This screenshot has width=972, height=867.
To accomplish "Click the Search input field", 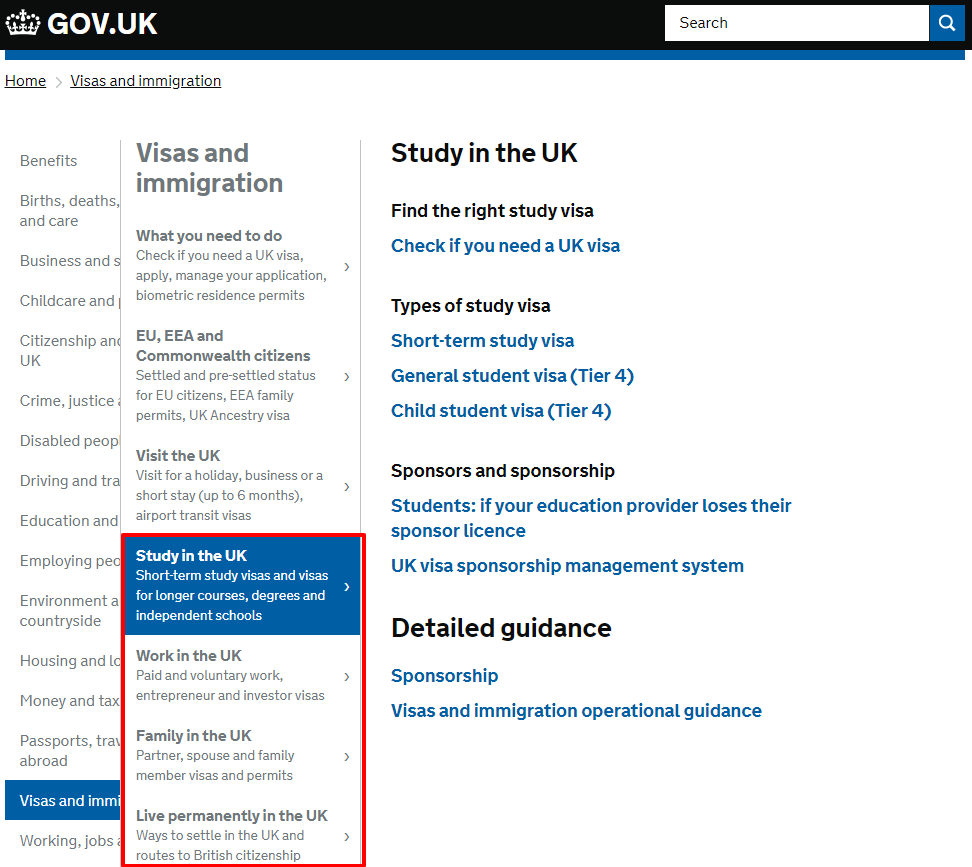I will click(797, 23).
